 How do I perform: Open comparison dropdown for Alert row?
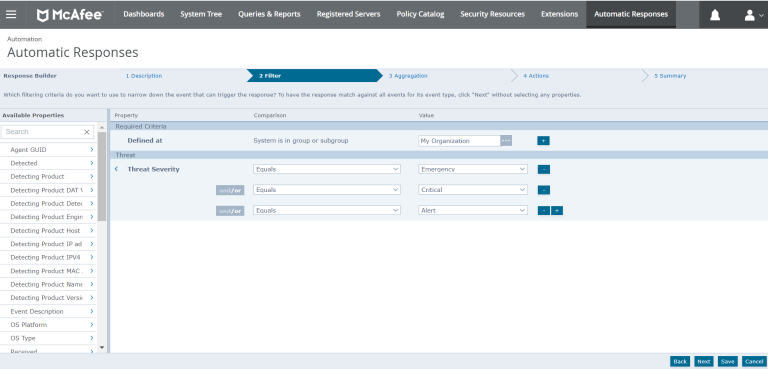(x=327, y=210)
